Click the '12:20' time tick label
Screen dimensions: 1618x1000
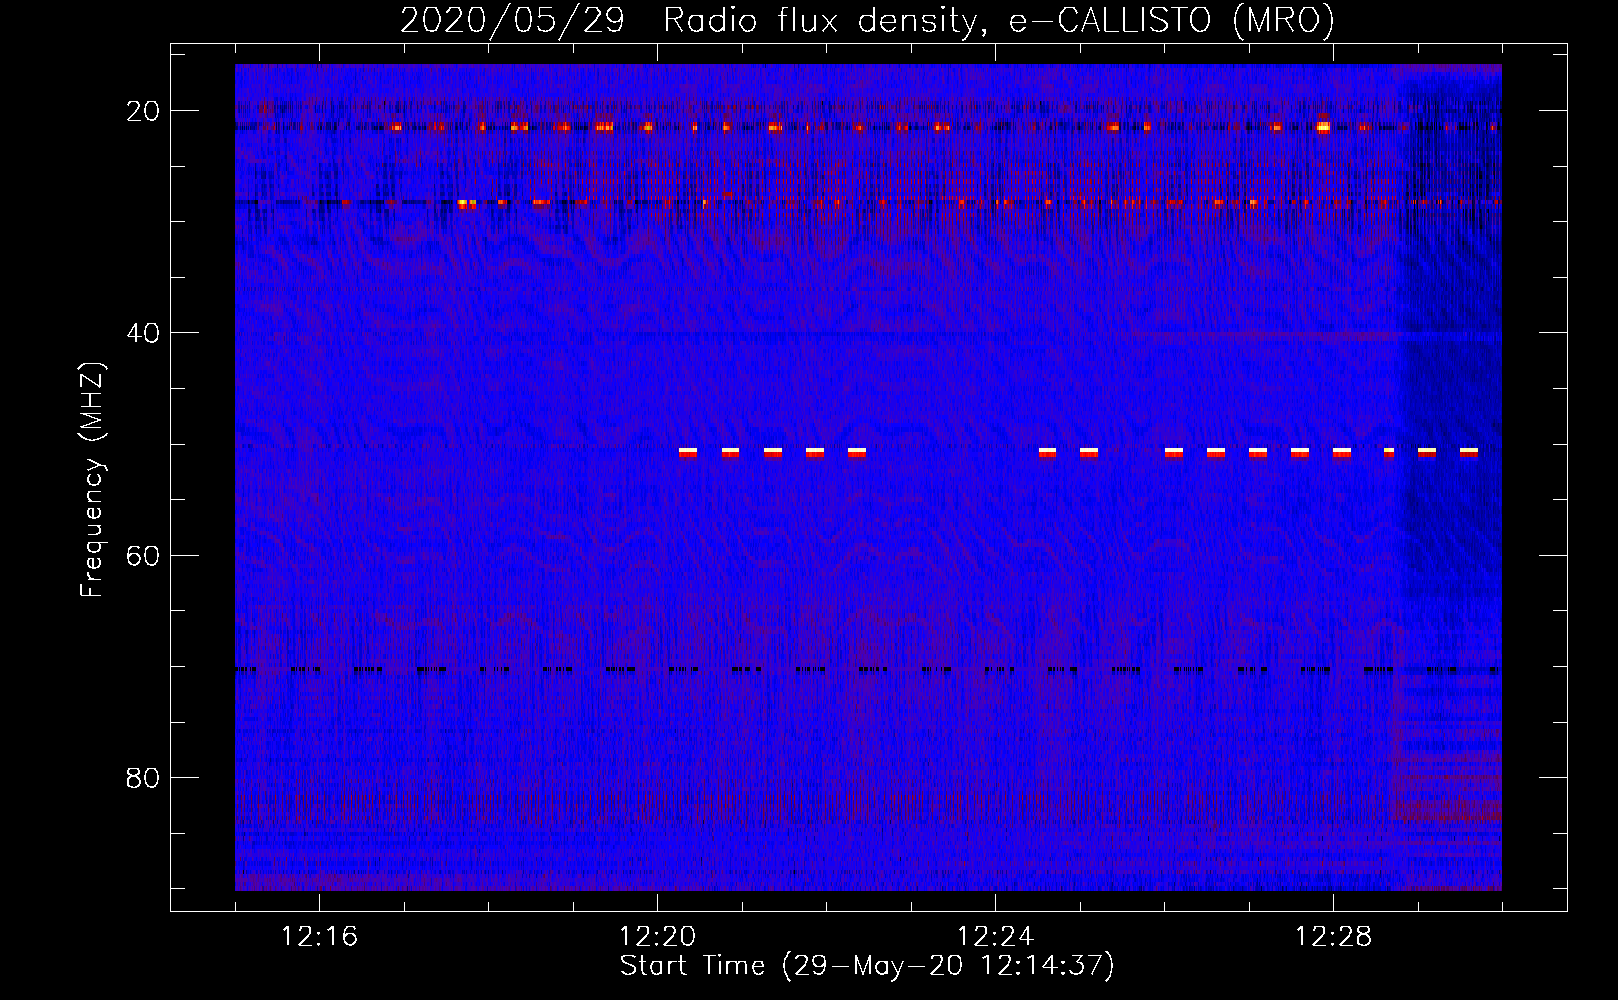click(657, 937)
